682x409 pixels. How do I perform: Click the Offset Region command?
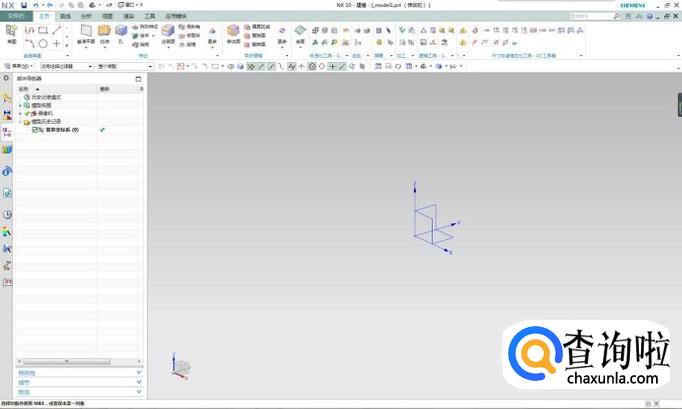pos(257,27)
